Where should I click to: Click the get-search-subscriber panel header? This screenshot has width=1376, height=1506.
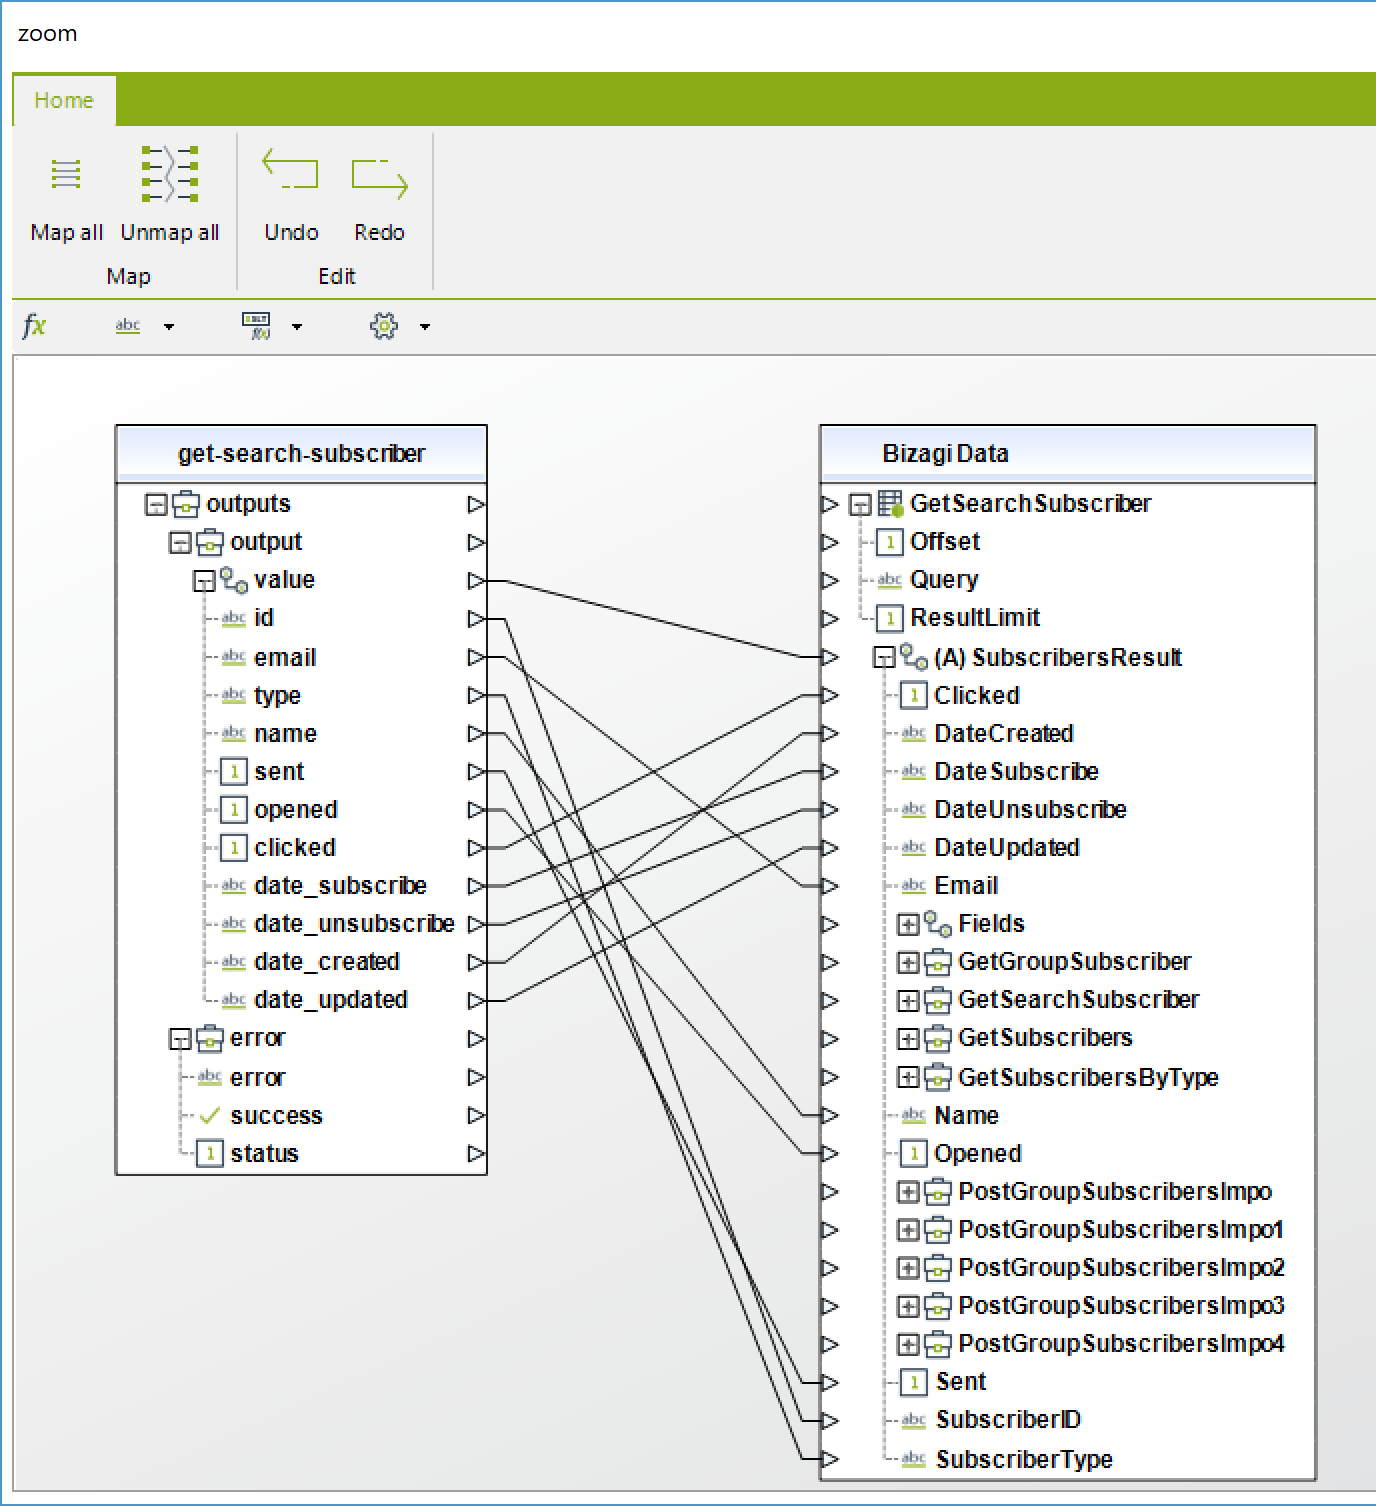(302, 454)
